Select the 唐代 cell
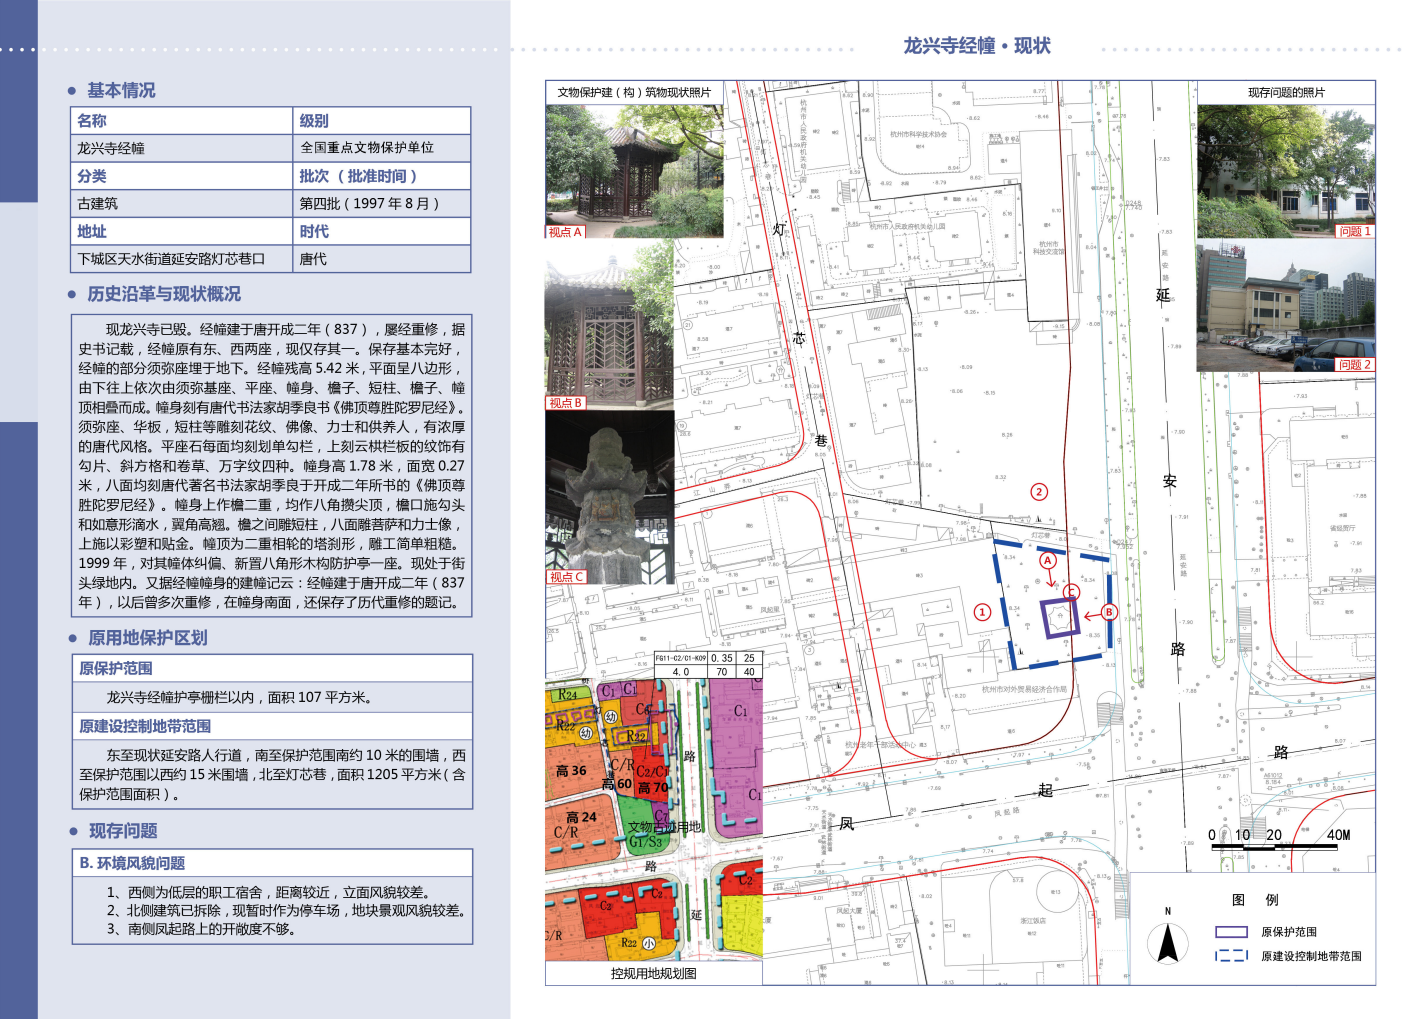The image size is (1402, 1019). 382,259
